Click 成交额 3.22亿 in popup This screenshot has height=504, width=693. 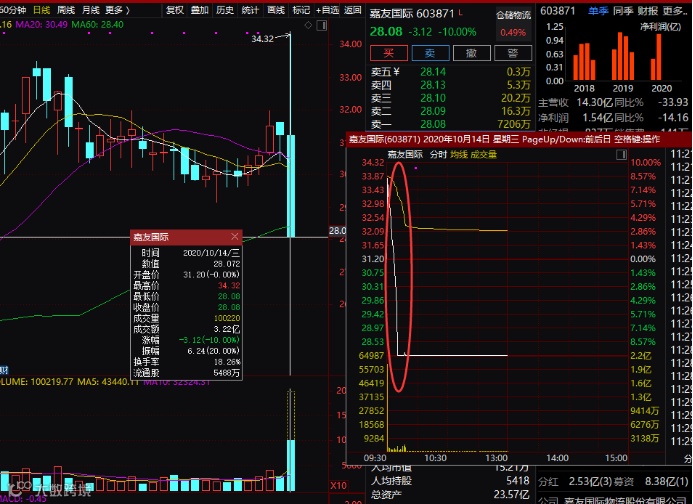(x=186, y=329)
